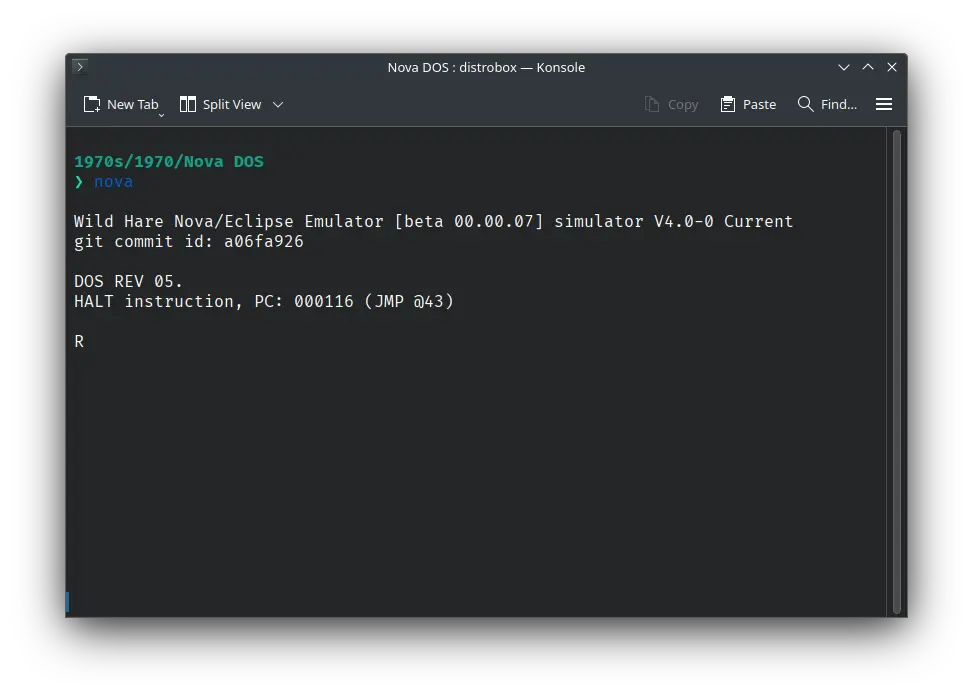974x696 pixels.
Task: Click the "Split View" text label
Action: point(232,104)
